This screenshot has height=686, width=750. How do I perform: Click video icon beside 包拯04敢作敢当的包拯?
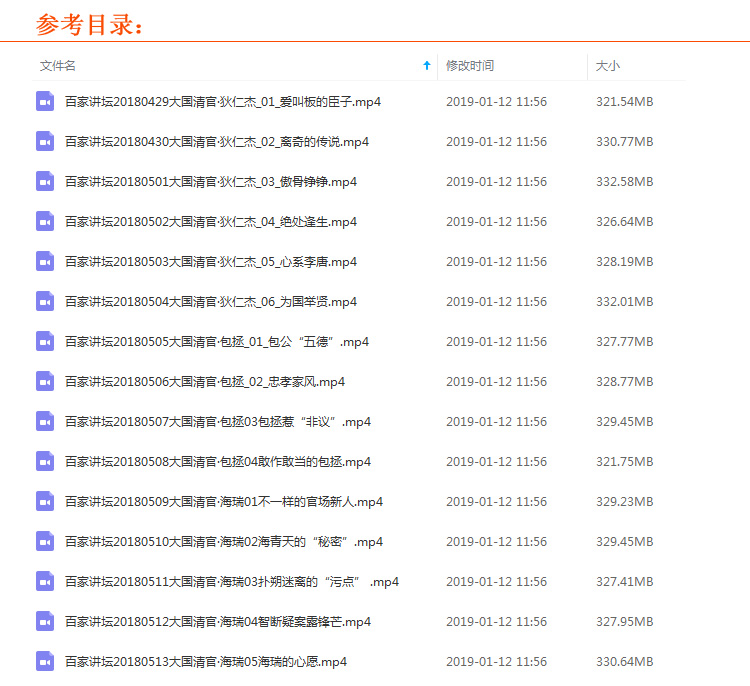45,461
